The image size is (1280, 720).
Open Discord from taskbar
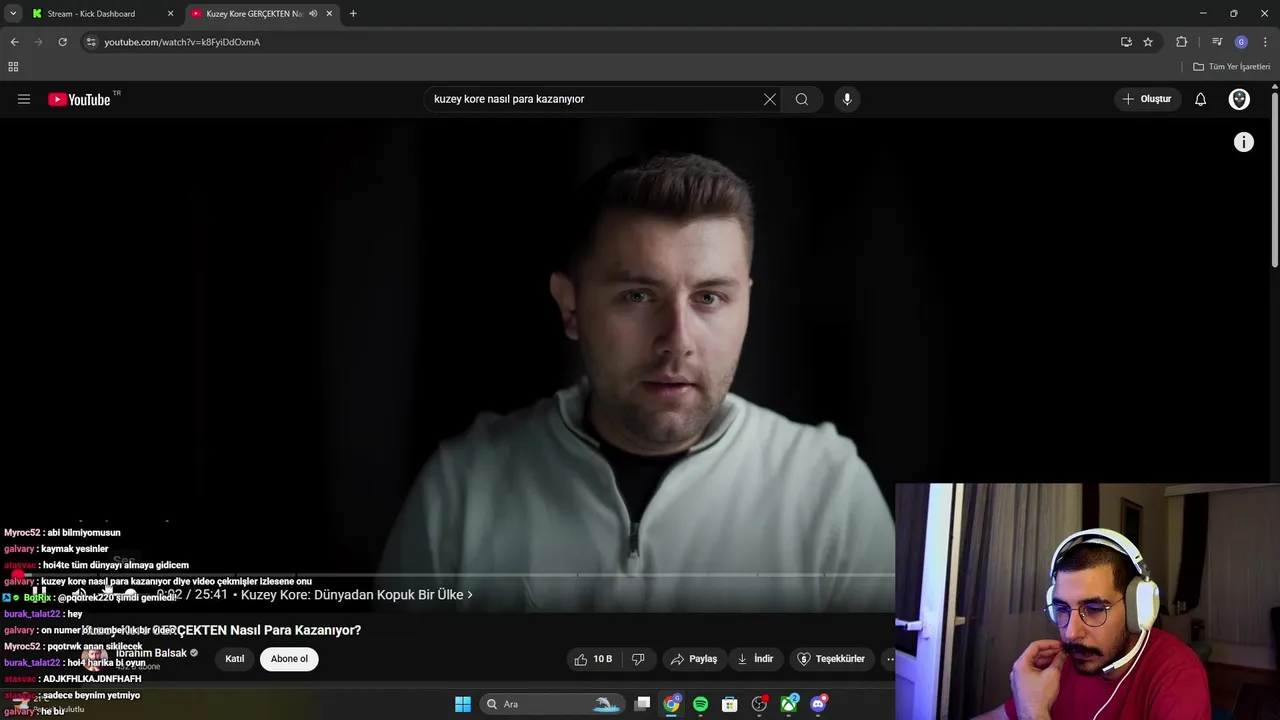click(x=819, y=704)
